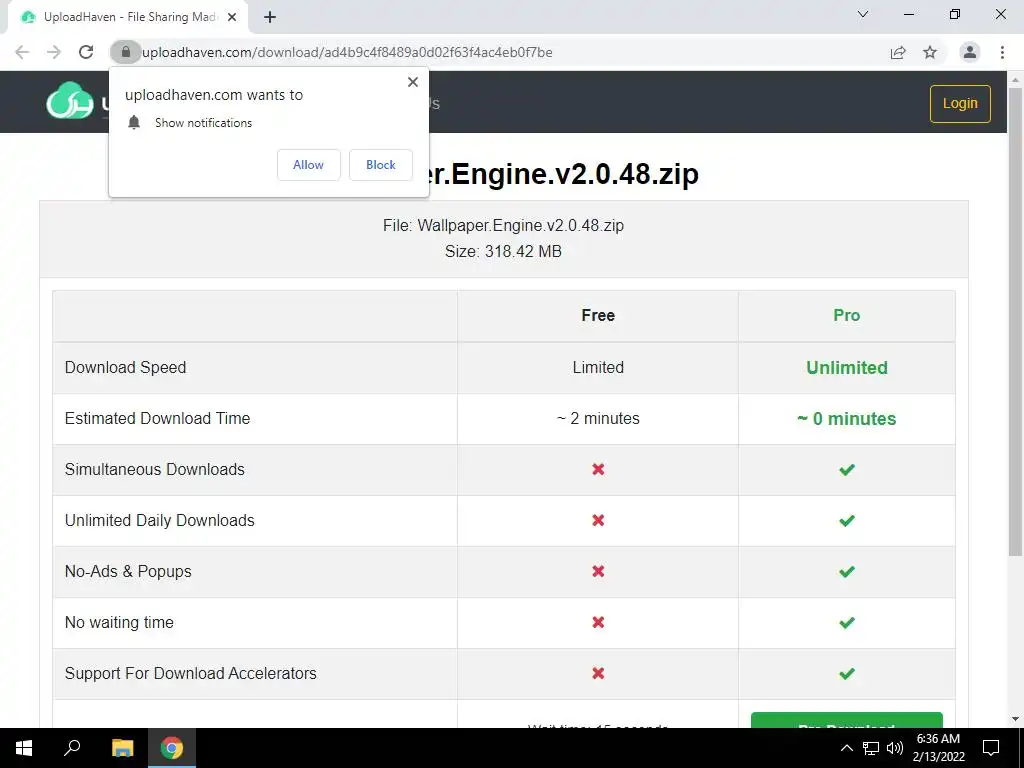
Task: Block notifications from uploadhaven.com
Action: click(381, 165)
